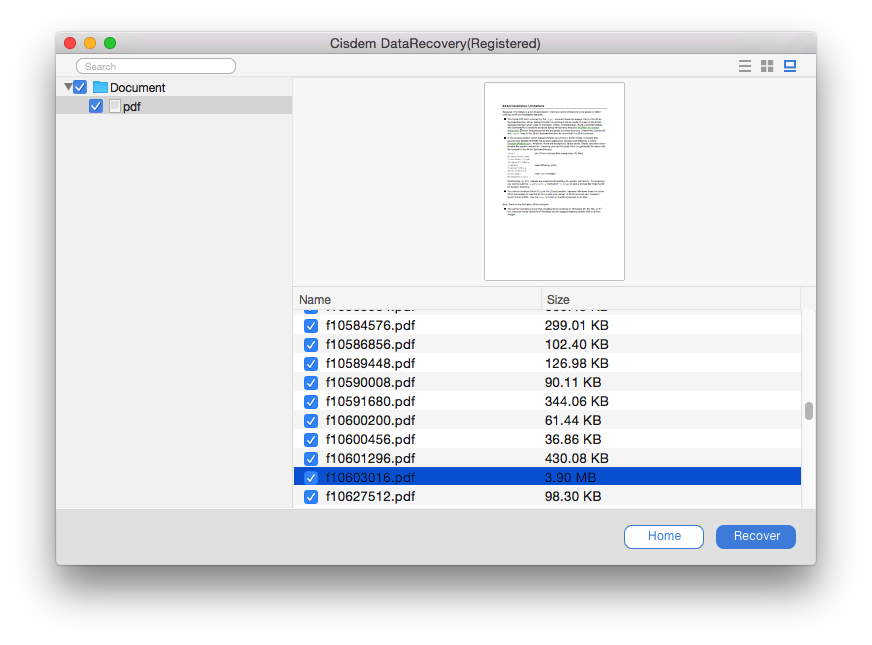
Task: Click the 90.11 KB size cell
Action: [573, 383]
